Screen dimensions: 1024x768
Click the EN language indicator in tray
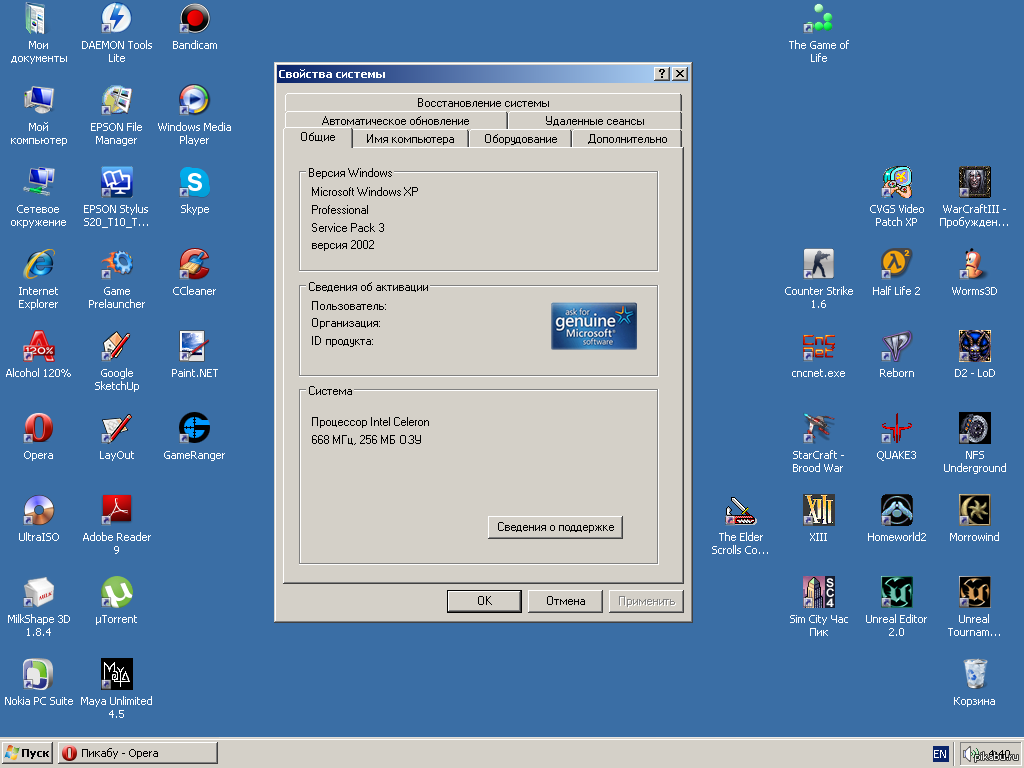940,753
